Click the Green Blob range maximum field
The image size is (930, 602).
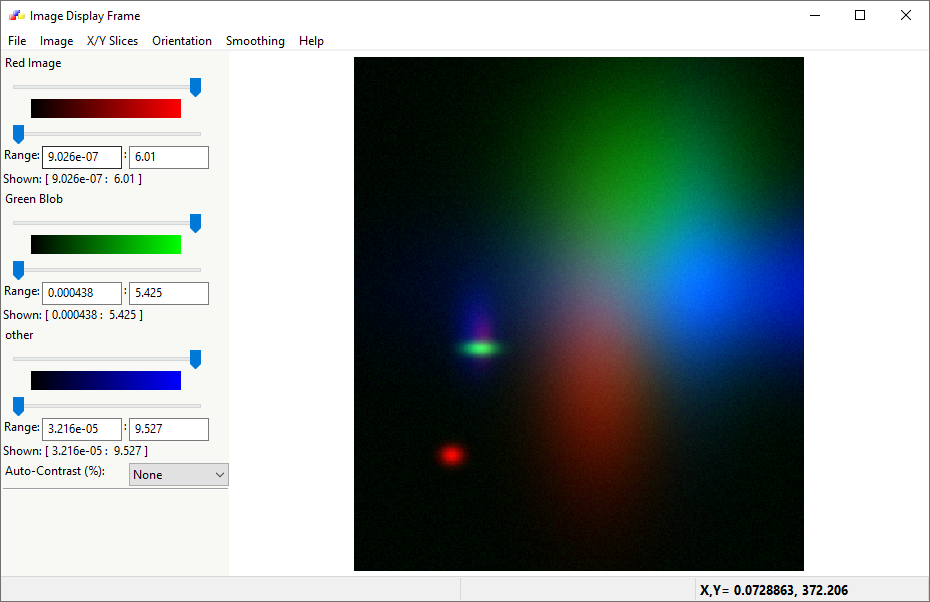168,293
